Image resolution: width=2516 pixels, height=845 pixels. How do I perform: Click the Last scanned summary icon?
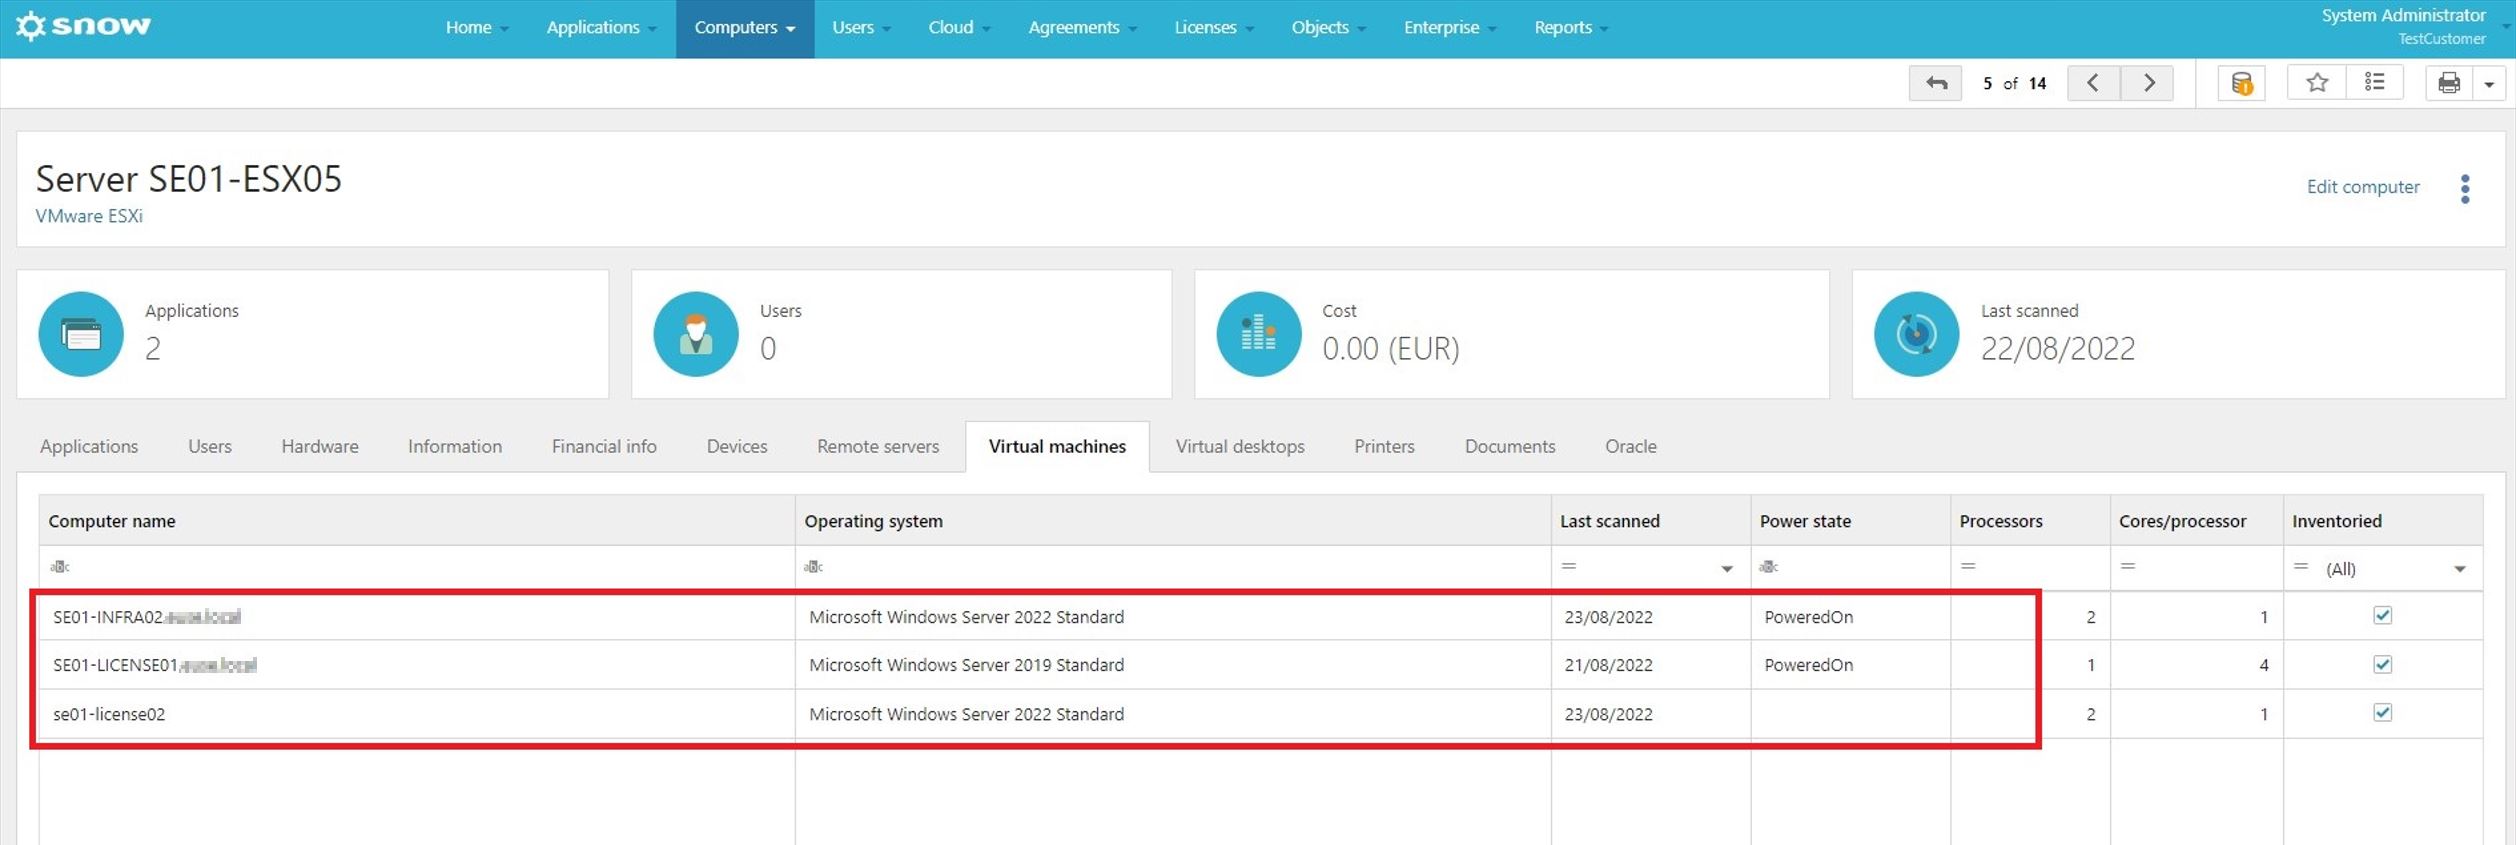coord(1916,334)
